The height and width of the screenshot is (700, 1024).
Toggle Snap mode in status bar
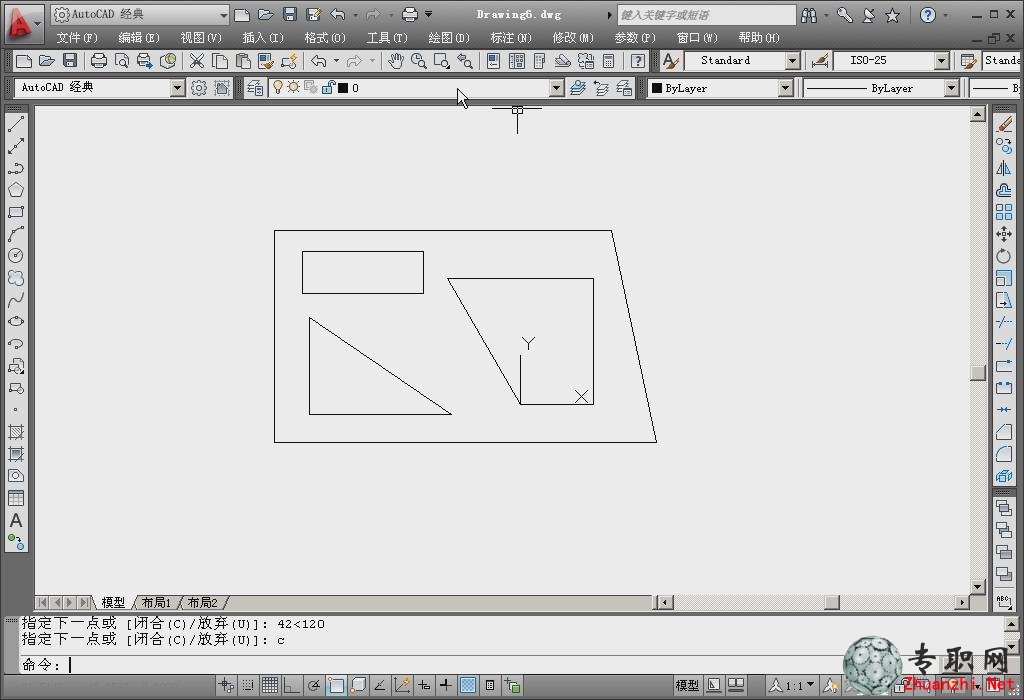click(248, 685)
